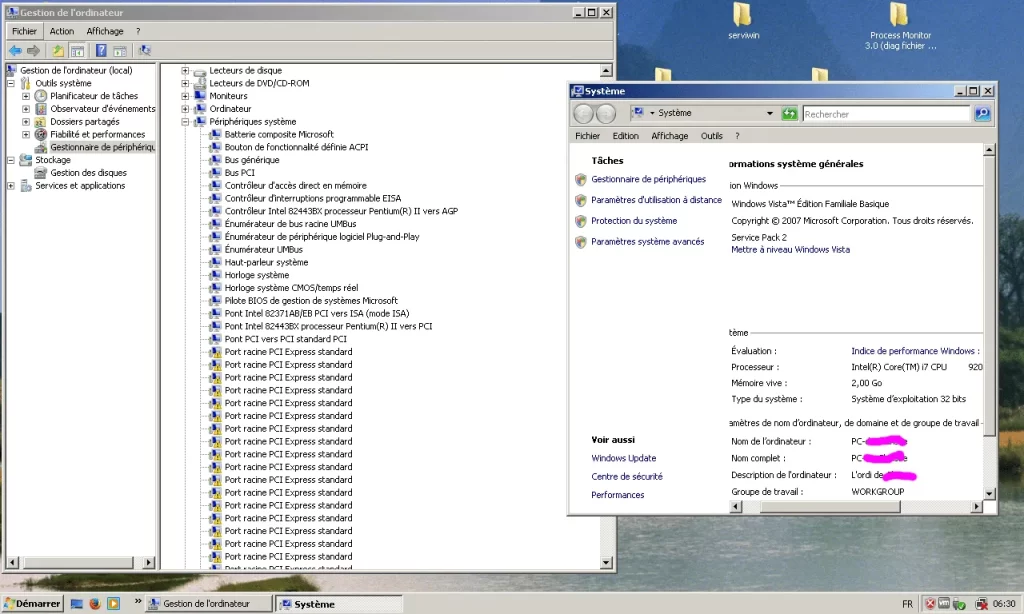1024x614 pixels.
Task: Click Forward button in Système window
Action: pos(606,114)
